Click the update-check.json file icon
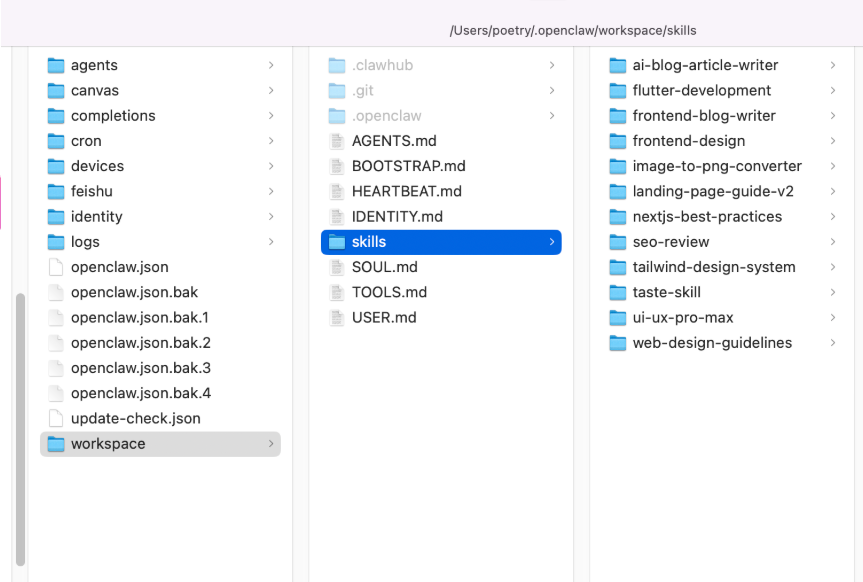 click(56, 418)
